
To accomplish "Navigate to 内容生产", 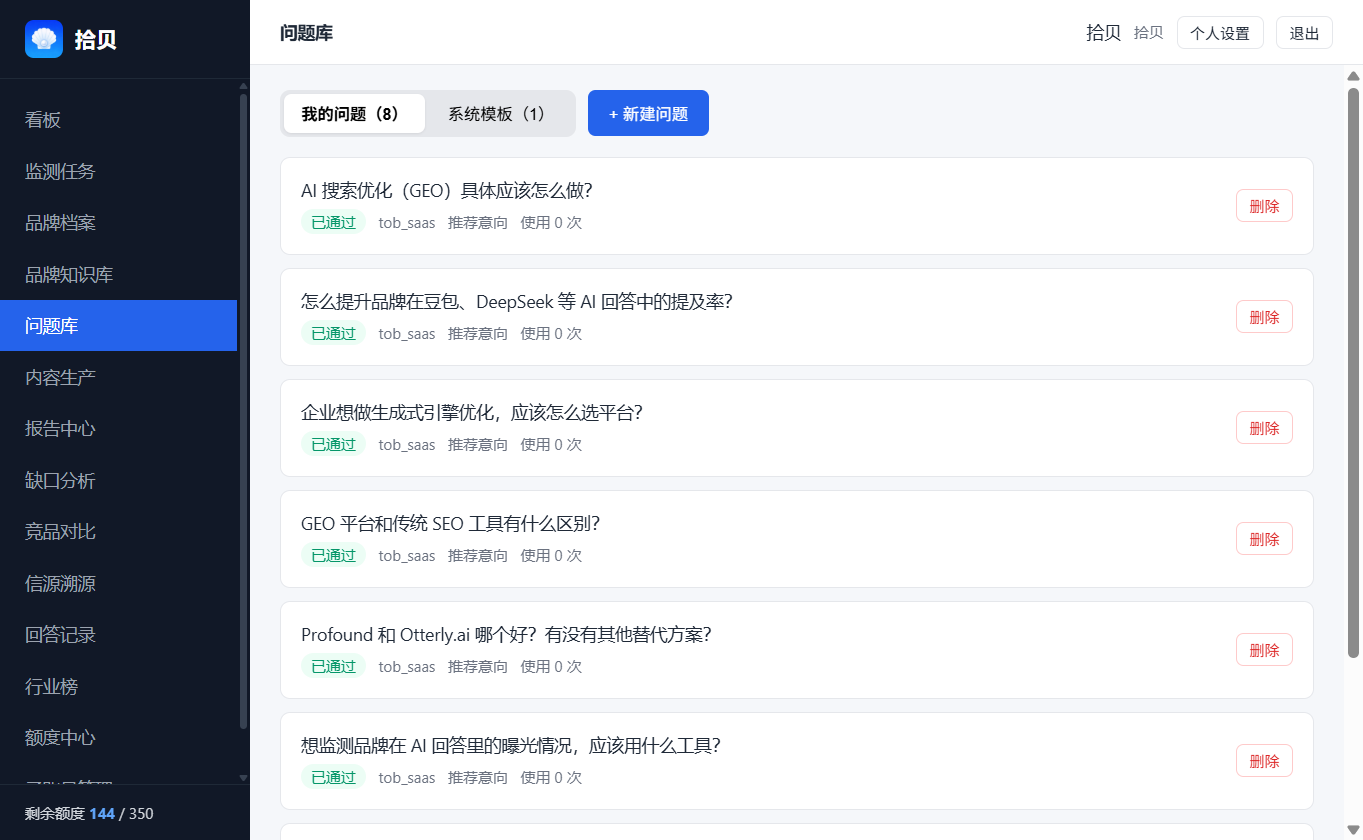I will (118, 377).
